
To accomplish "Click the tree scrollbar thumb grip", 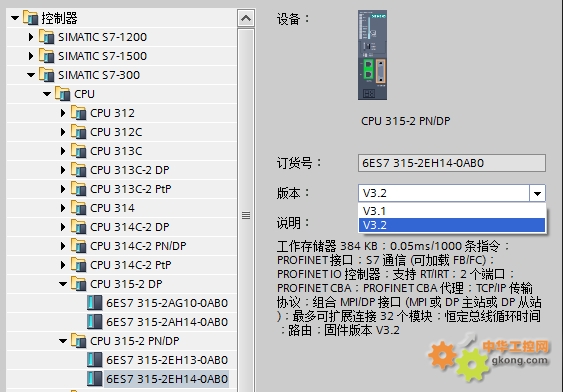I will [246, 215].
